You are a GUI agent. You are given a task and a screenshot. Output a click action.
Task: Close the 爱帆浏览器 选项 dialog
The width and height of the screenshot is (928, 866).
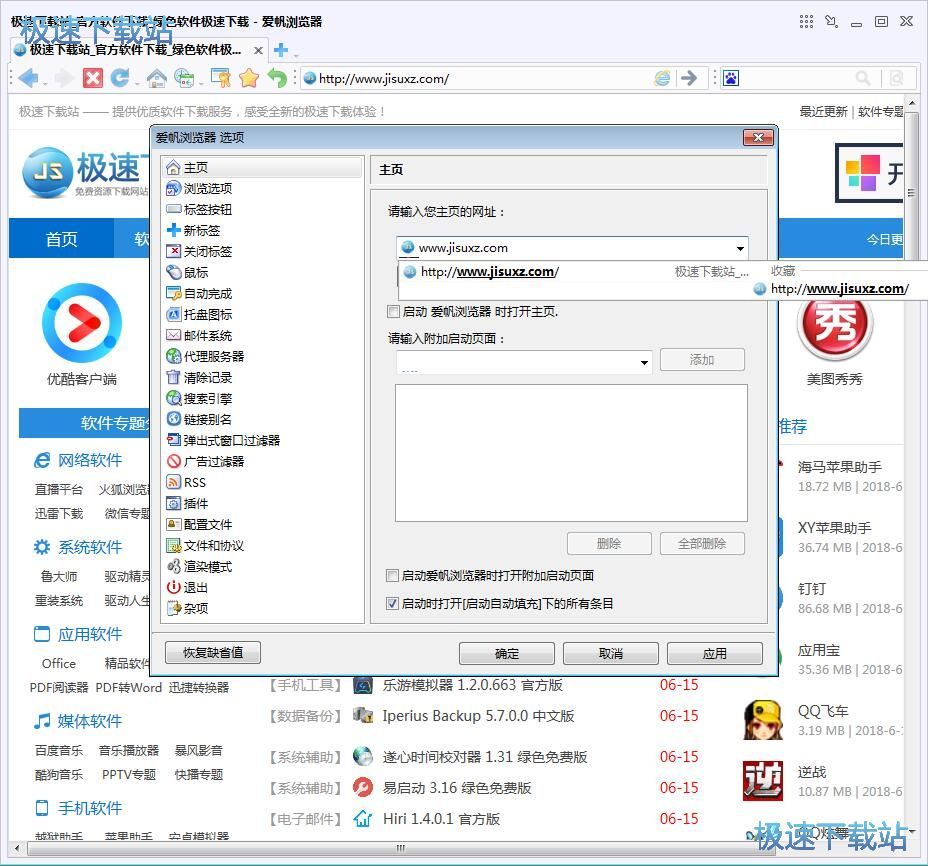click(x=758, y=137)
